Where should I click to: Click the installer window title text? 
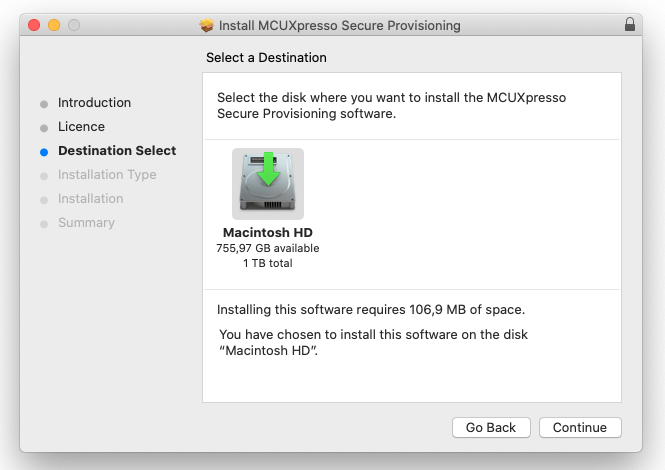(x=340, y=25)
